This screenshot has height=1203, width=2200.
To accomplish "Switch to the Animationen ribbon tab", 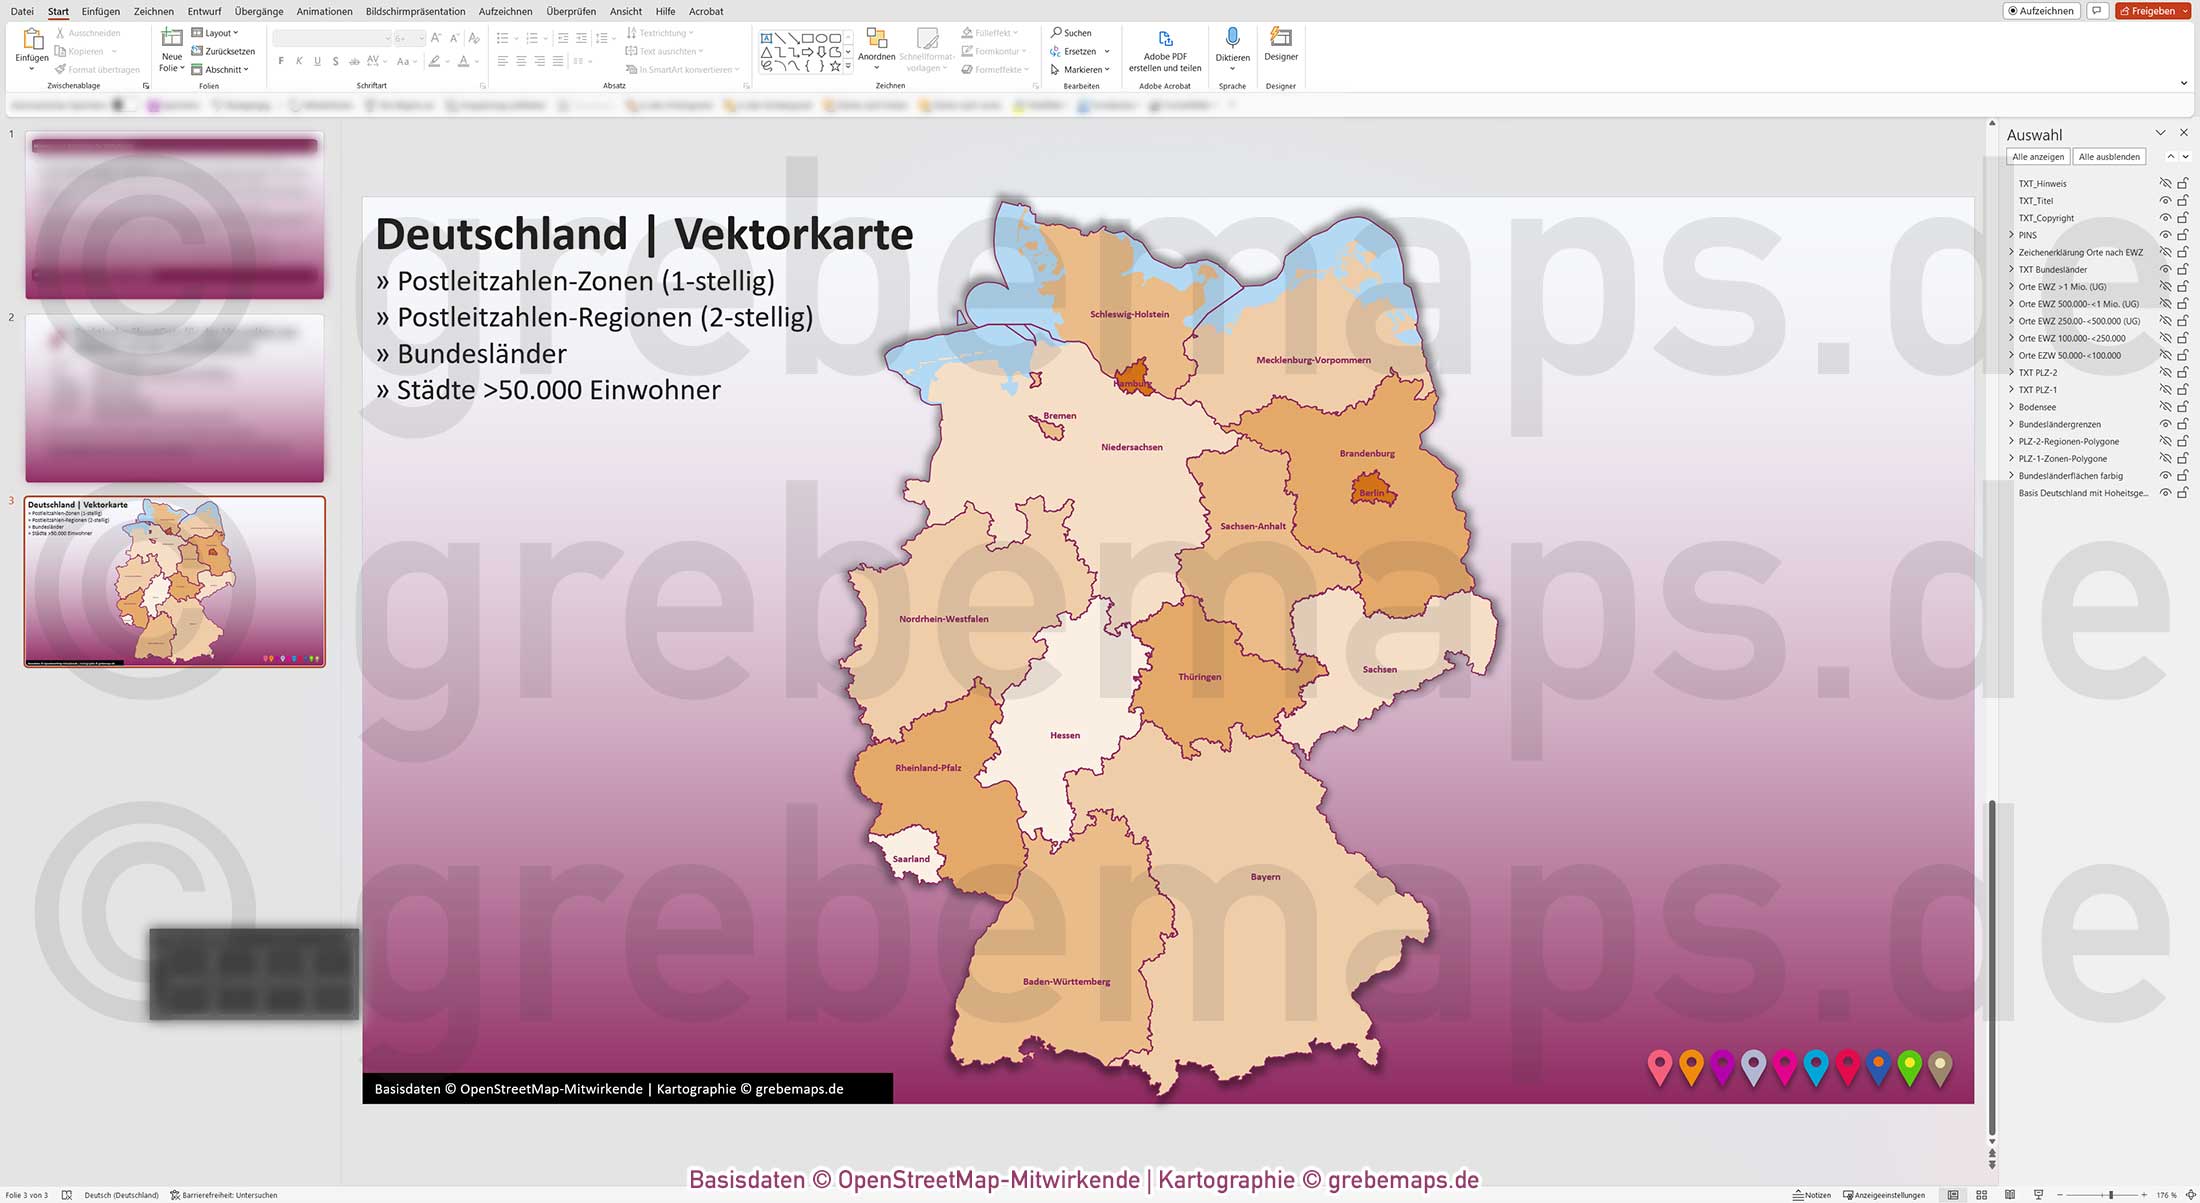I will (324, 11).
